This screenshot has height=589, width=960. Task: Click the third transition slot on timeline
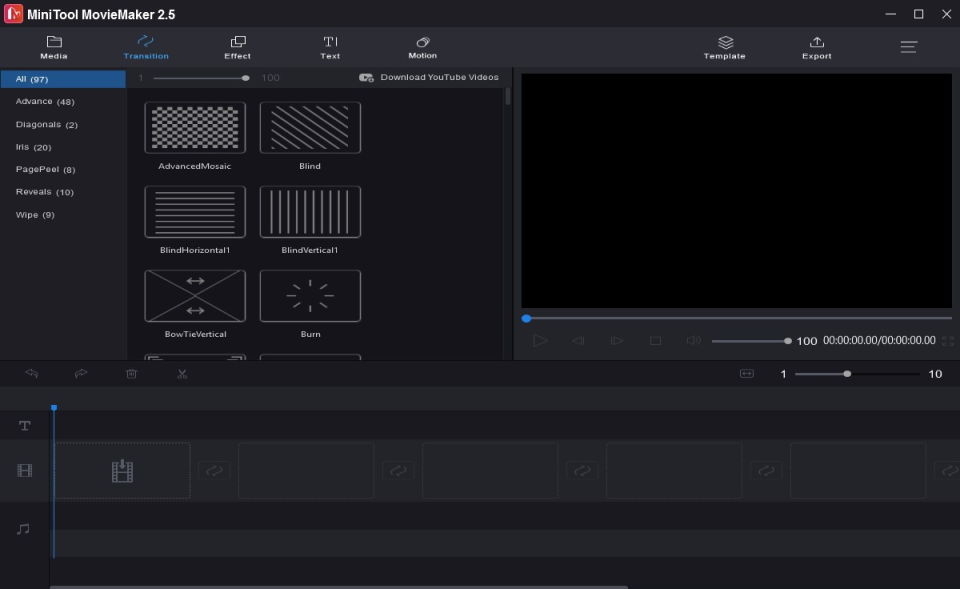coord(582,470)
